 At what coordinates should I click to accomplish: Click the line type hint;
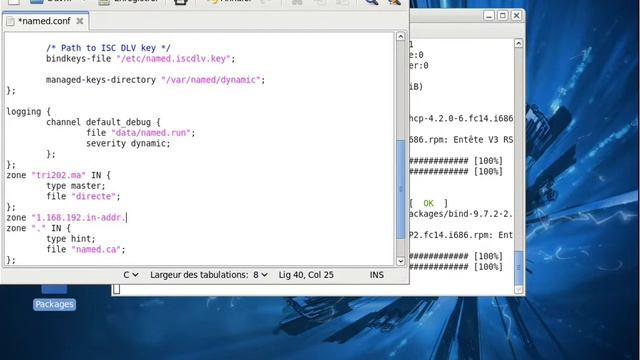tap(71, 239)
